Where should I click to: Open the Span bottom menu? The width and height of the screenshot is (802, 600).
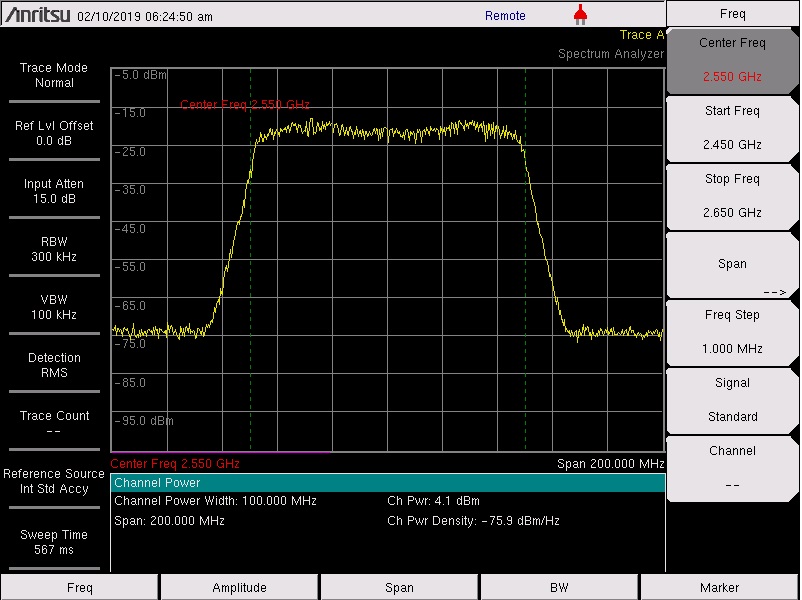[x=399, y=587]
